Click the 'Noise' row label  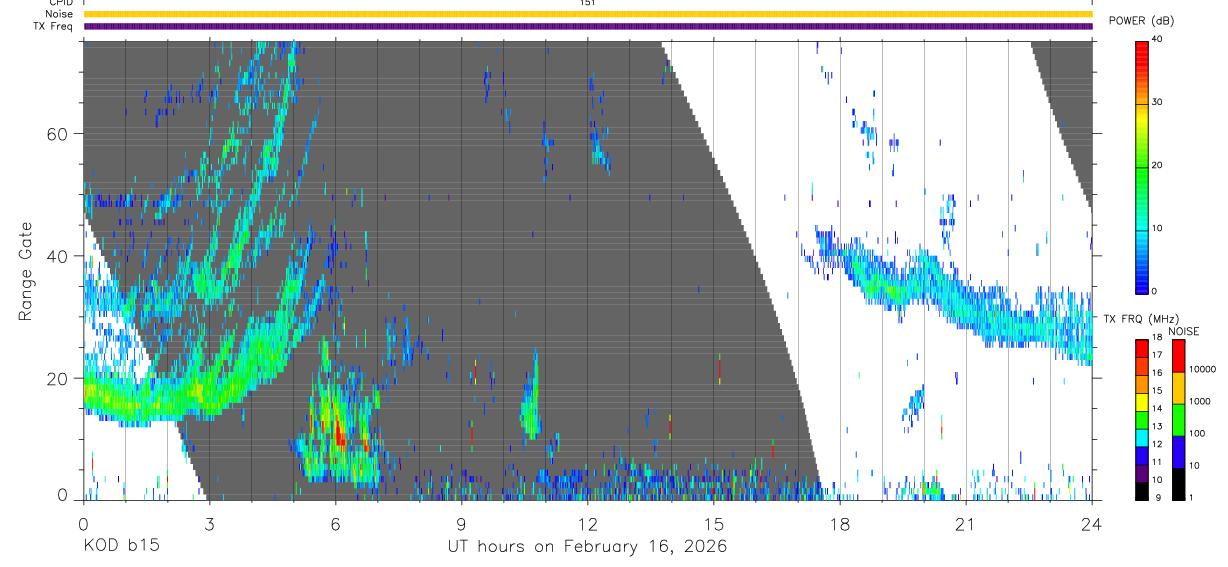pos(59,14)
